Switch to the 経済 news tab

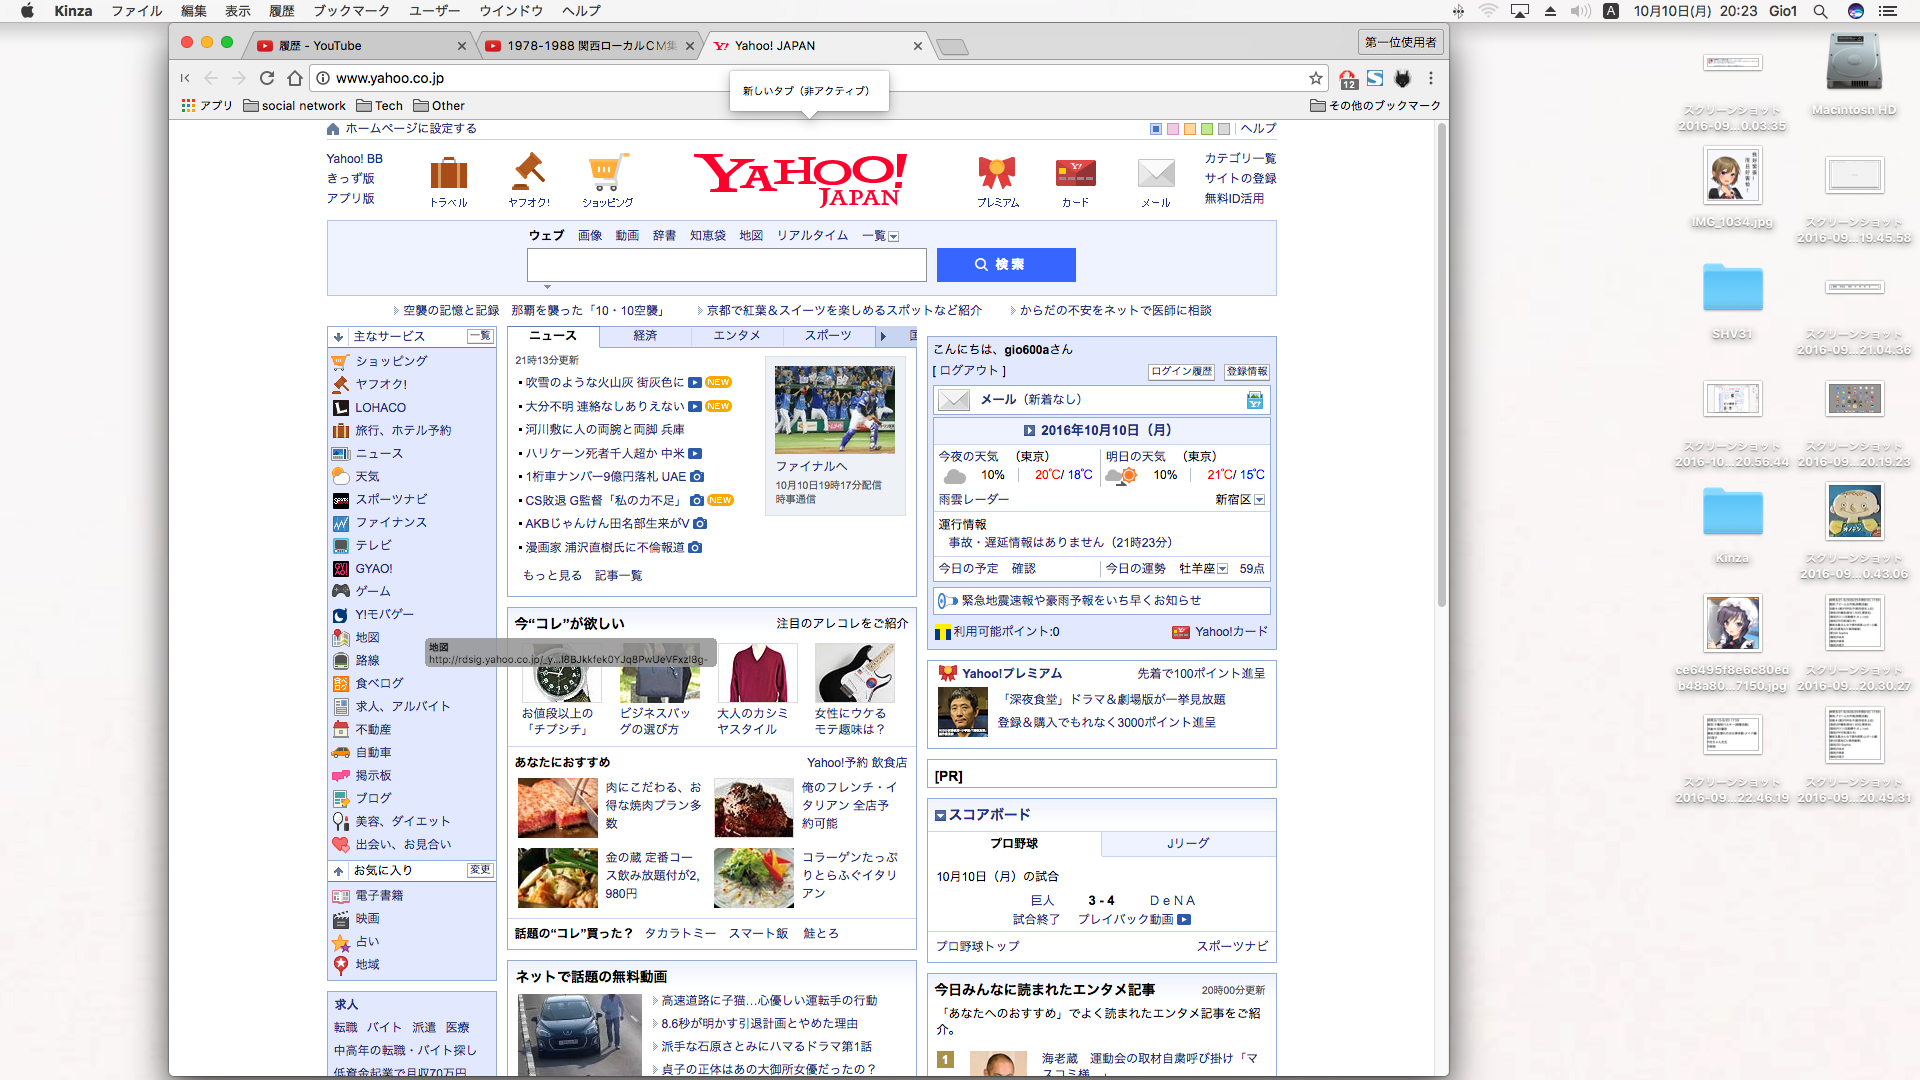click(645, 336)
